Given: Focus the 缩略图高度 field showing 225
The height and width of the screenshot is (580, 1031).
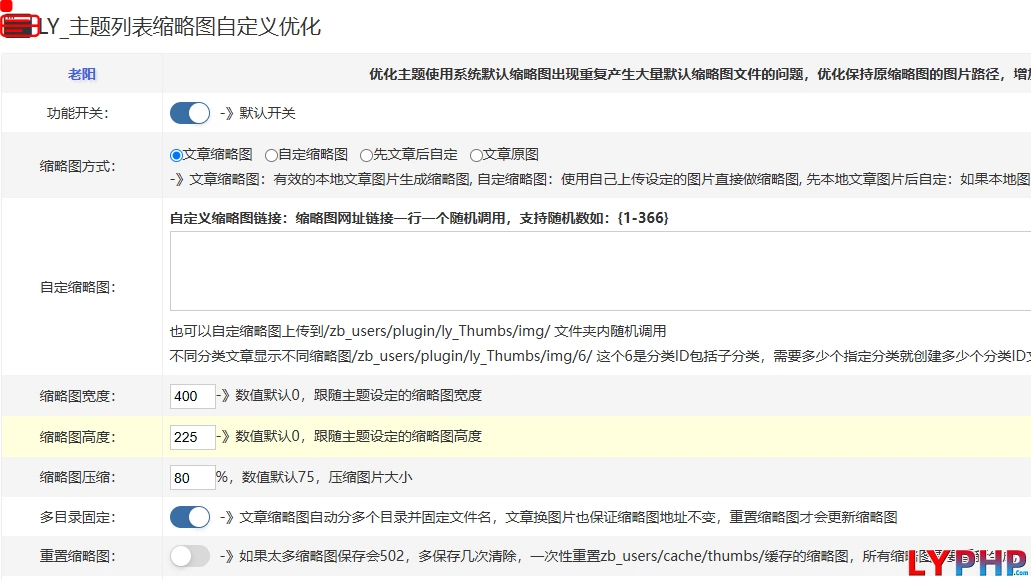Looking at the screenshot, I should (192, 437).
